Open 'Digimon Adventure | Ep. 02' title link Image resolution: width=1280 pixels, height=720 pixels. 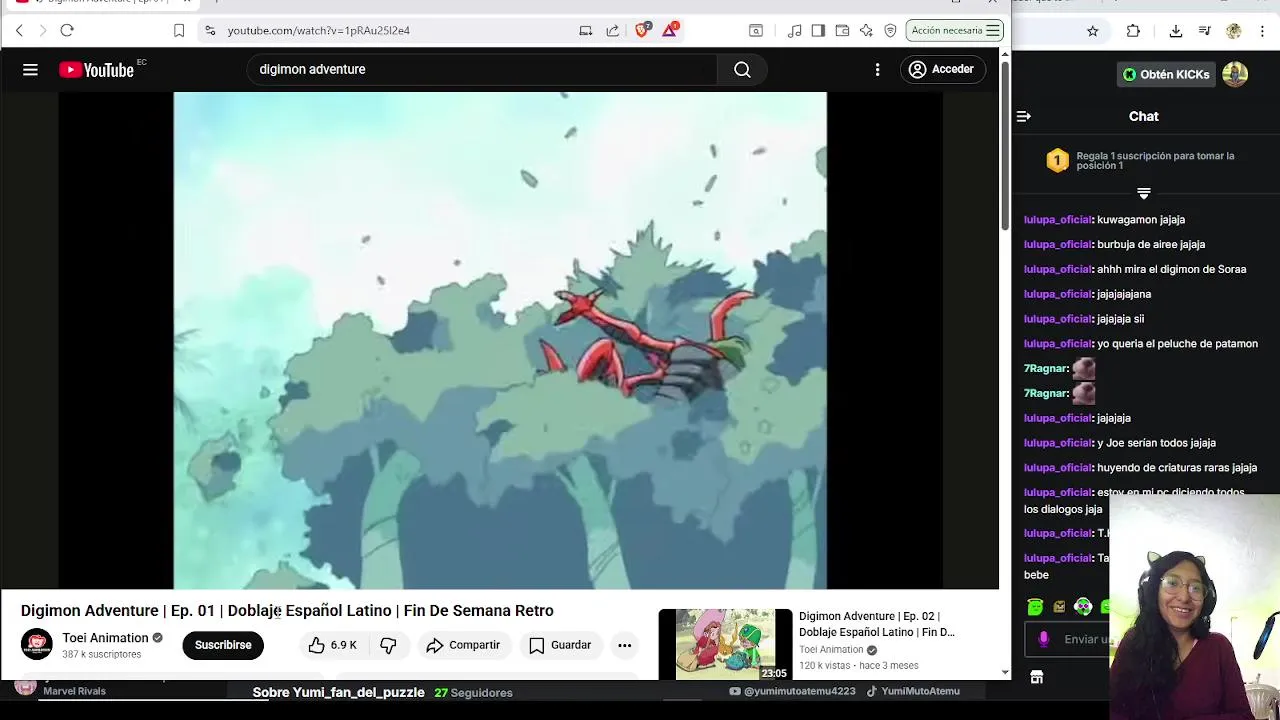pos(877,624)
